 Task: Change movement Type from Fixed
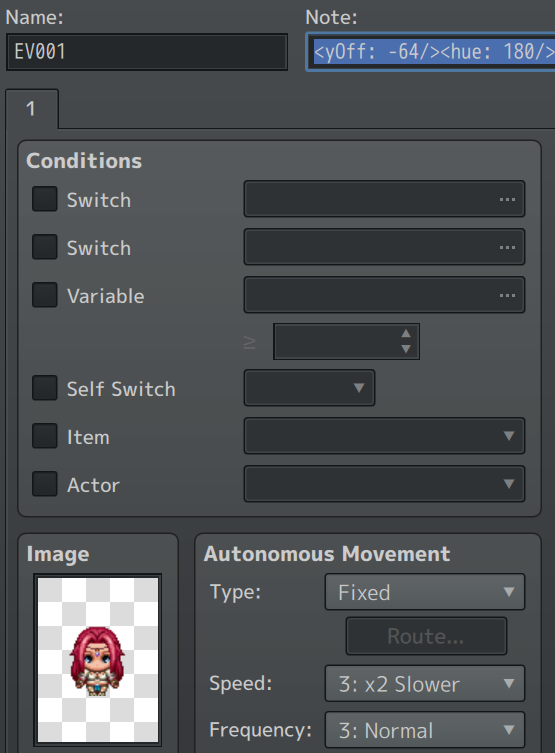tap(425, 592)
